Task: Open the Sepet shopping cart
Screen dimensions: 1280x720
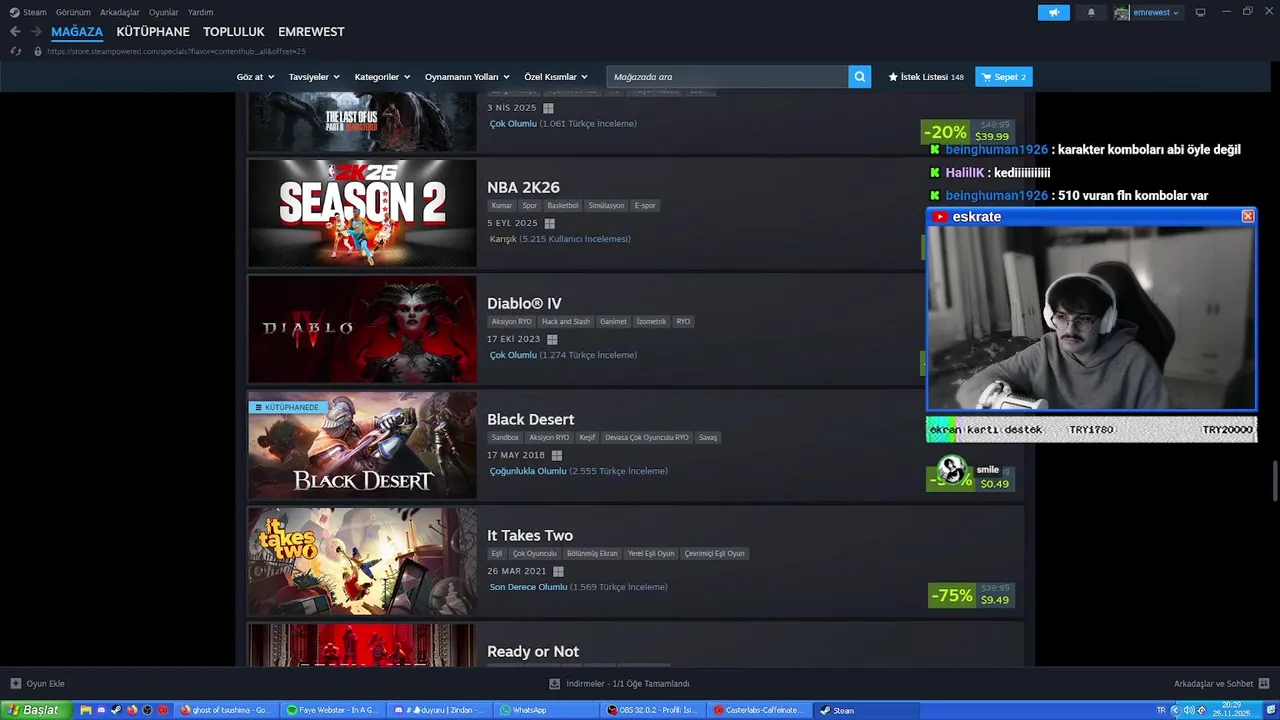Action: click(1003, 77)
